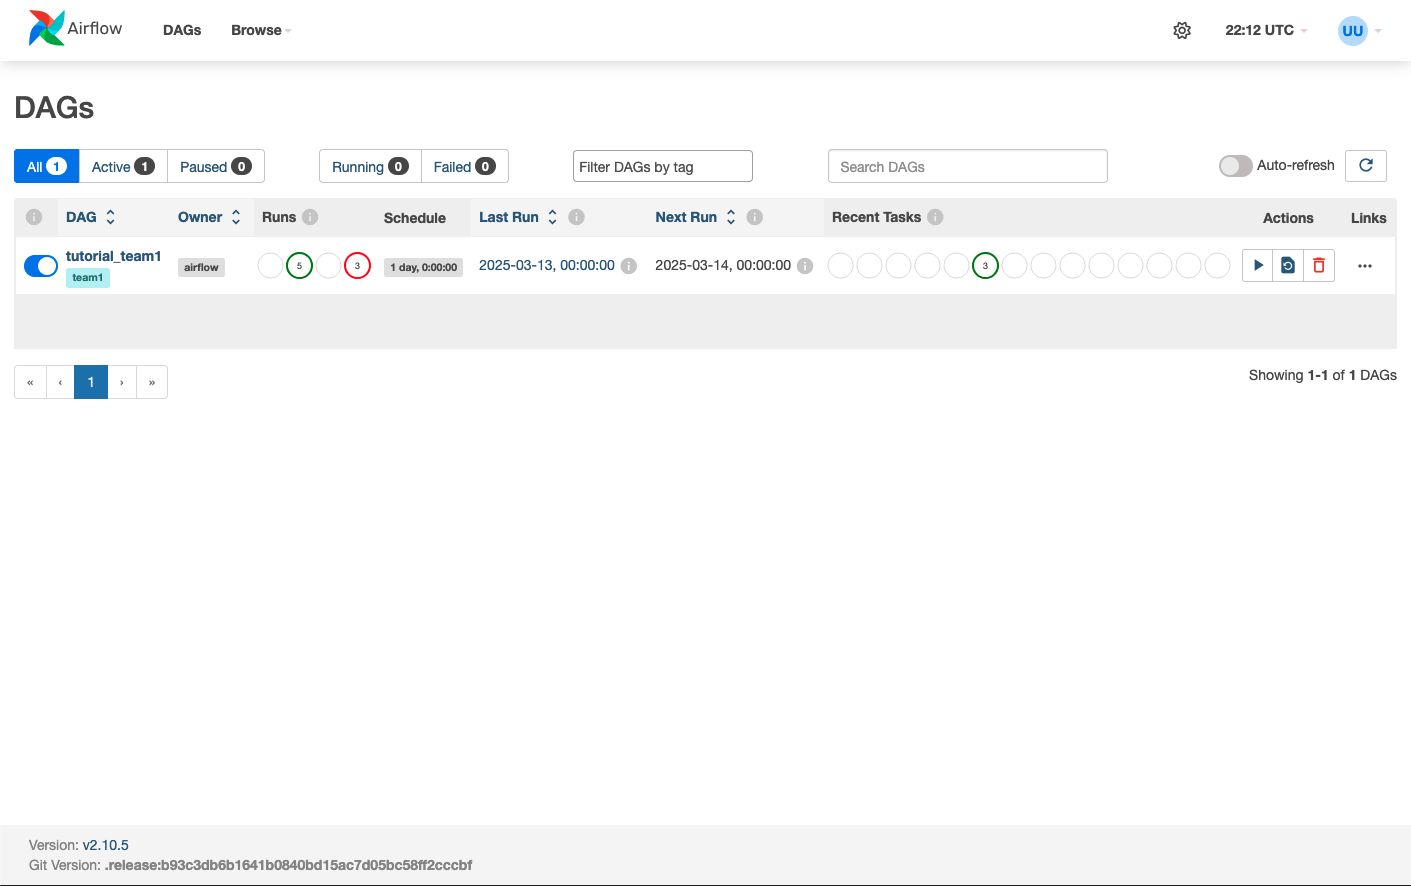
Task: Click info icon in first column header
Action: click(x=34, y=217)
